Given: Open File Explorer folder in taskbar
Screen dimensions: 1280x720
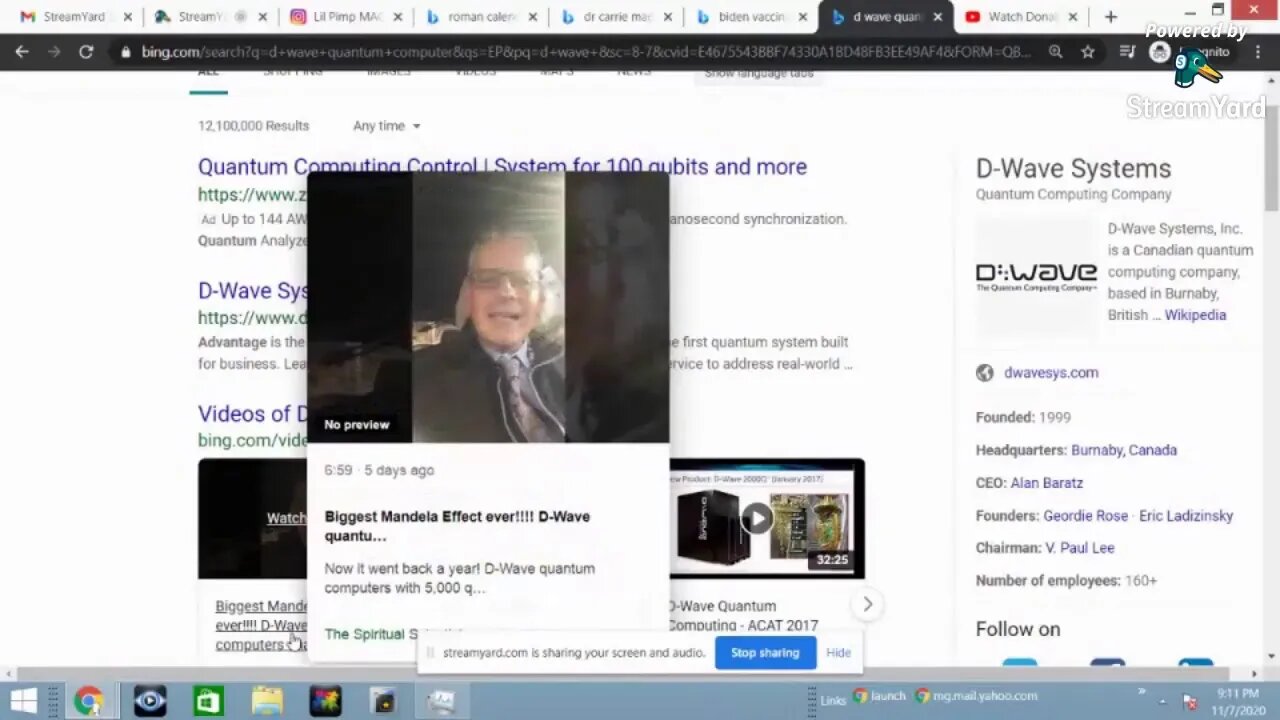Looking at the screenshot, I should click(x=267, y=701).
